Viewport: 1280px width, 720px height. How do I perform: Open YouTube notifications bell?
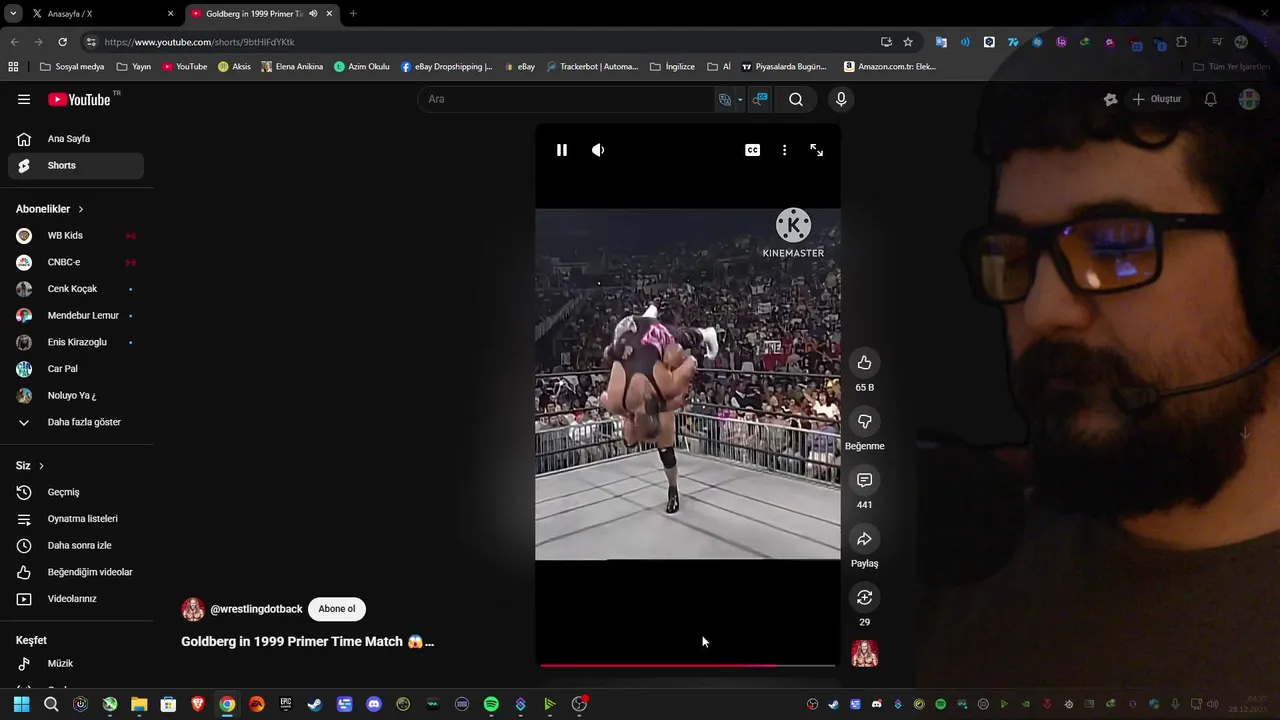[x=1210, y=99]
